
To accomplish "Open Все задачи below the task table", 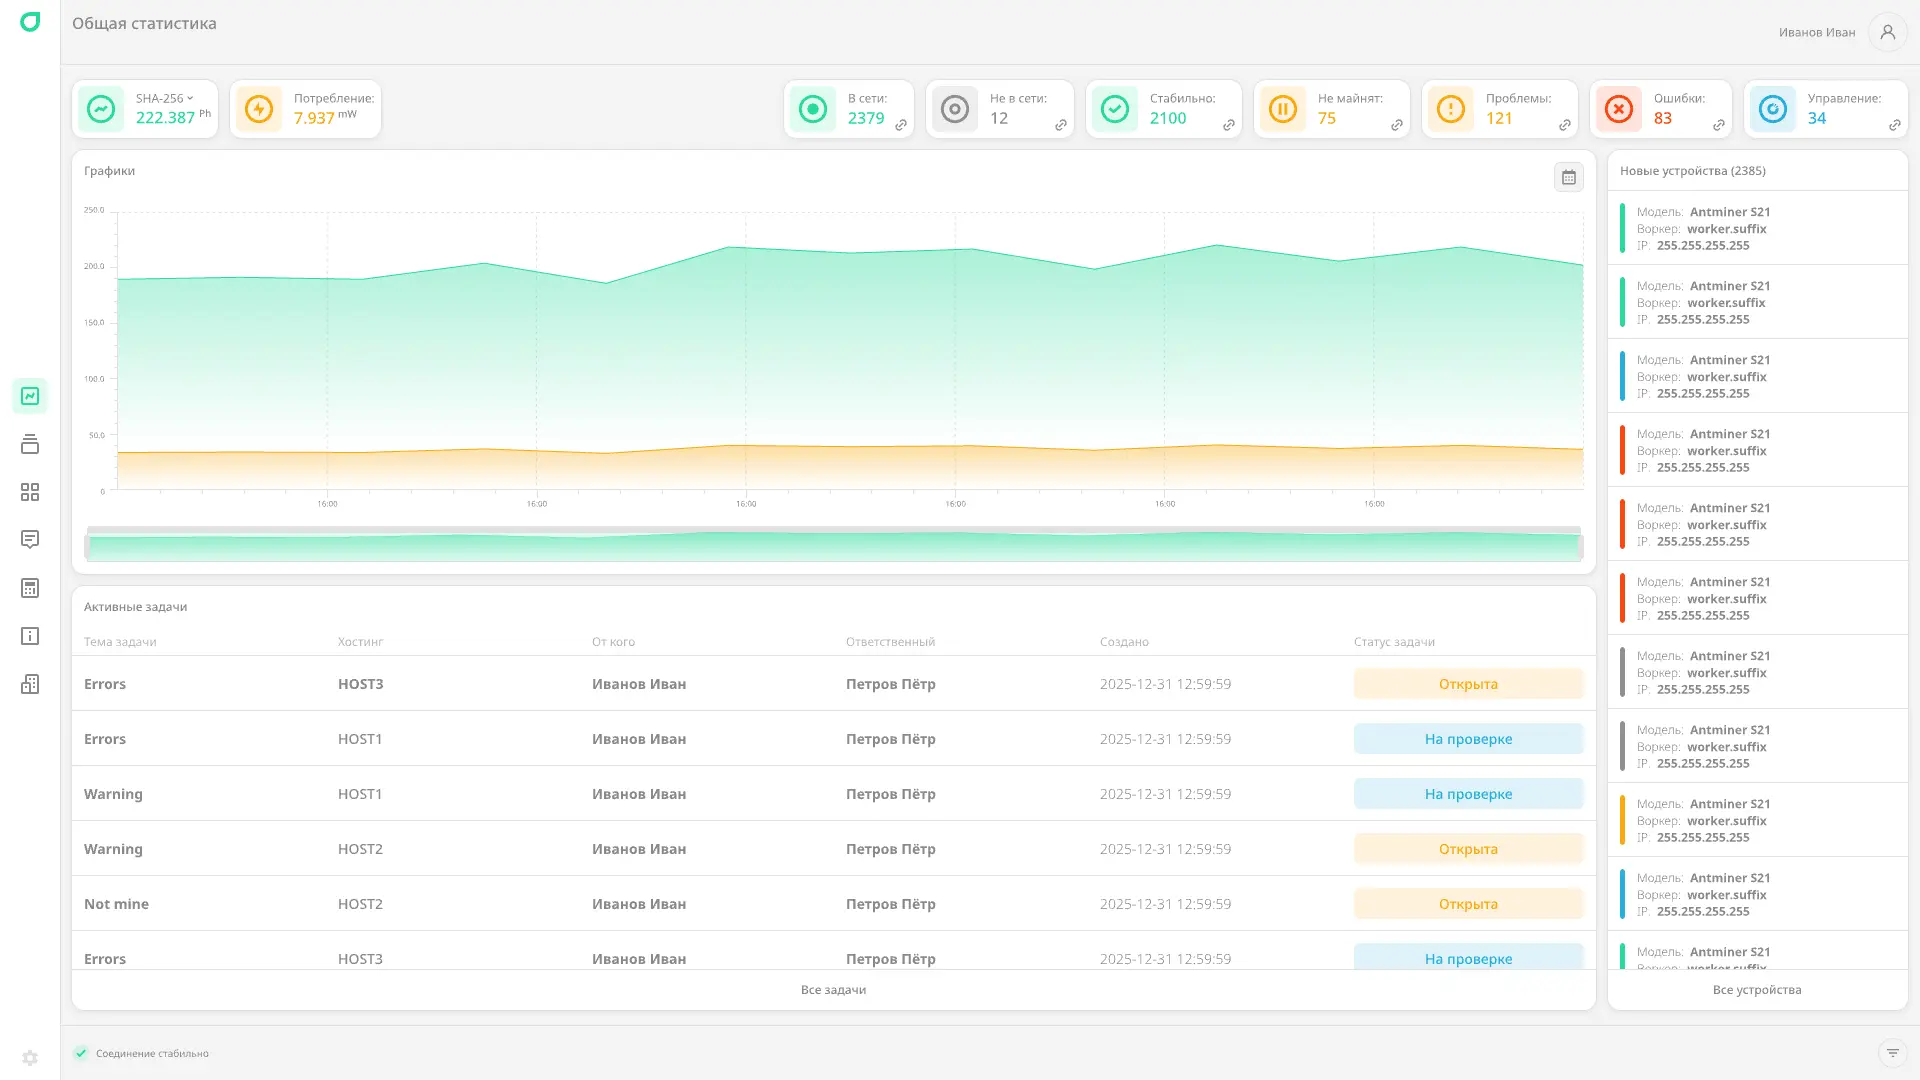I will coord(833,989).
